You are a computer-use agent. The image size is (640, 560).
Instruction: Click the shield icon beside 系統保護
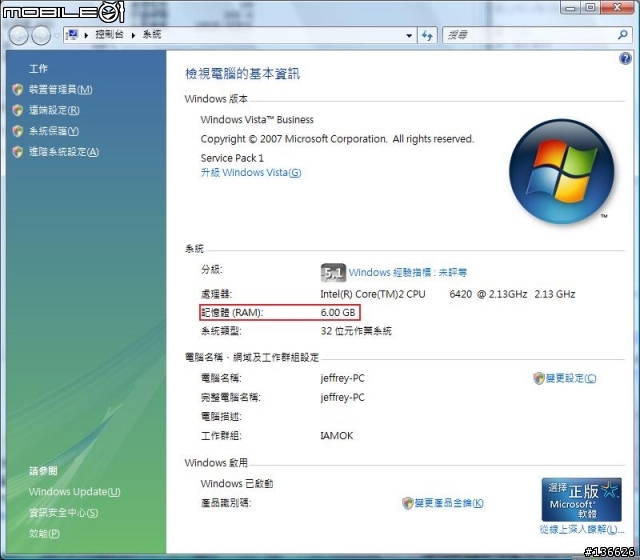18,131
